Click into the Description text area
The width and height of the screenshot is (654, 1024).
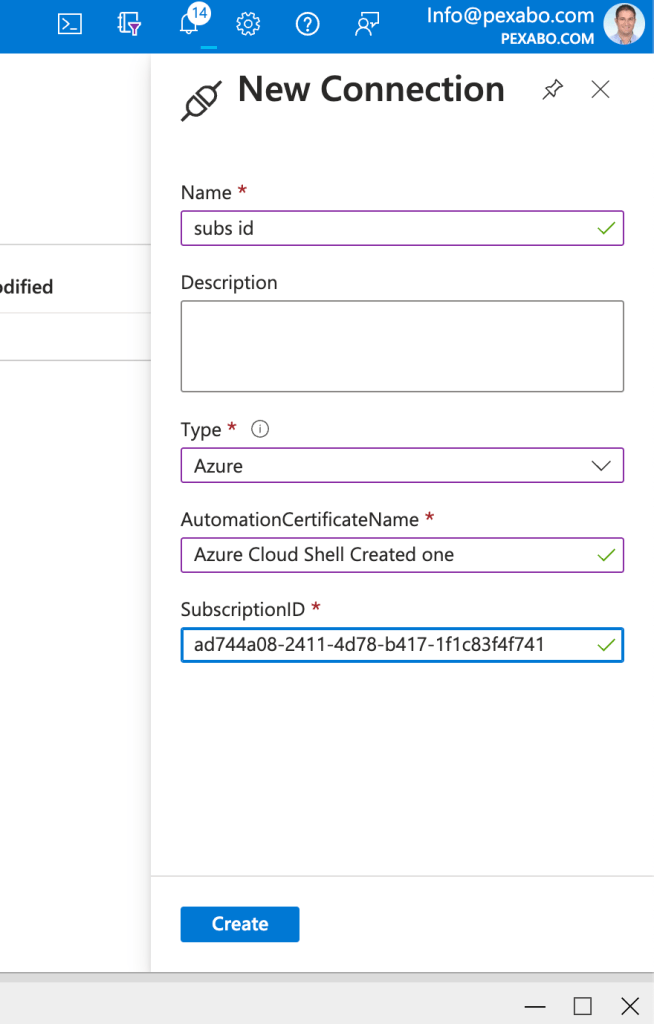[x=402, y=346]
